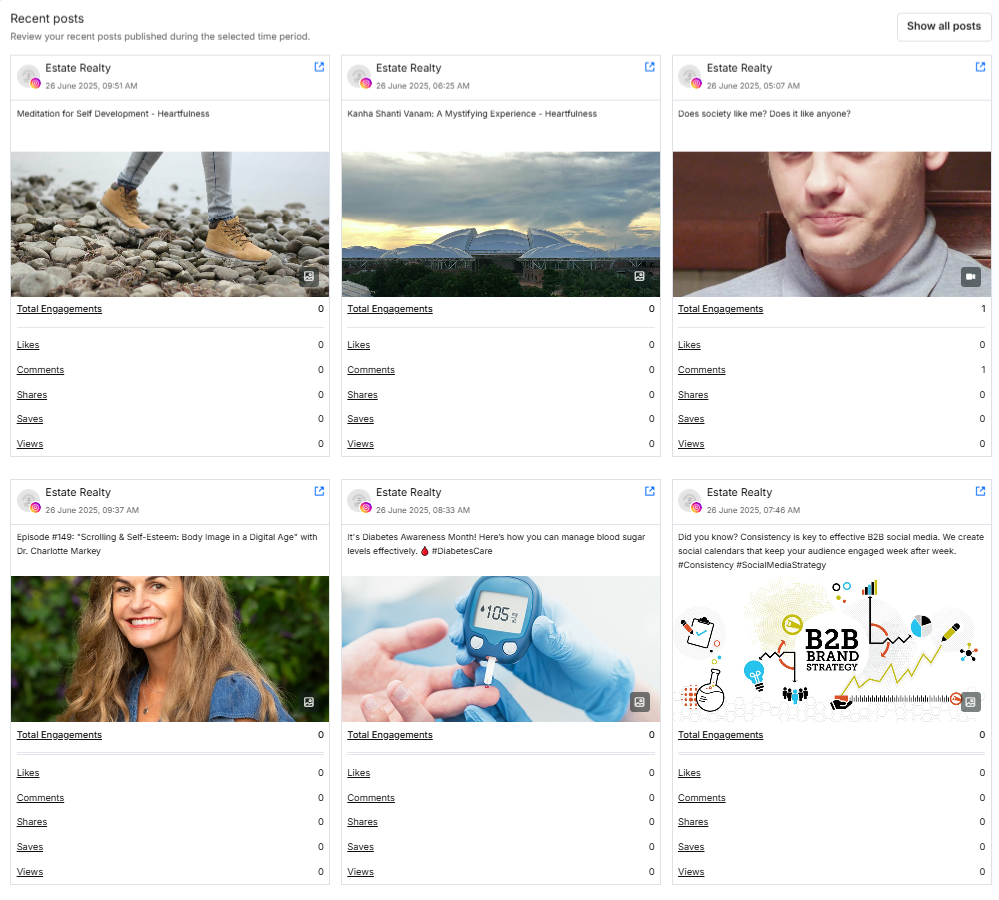The height and width of the screenshot is (900, 999).
Task: Open Comments metric on Diabetes Awareness post
Action: click(371, 797)
